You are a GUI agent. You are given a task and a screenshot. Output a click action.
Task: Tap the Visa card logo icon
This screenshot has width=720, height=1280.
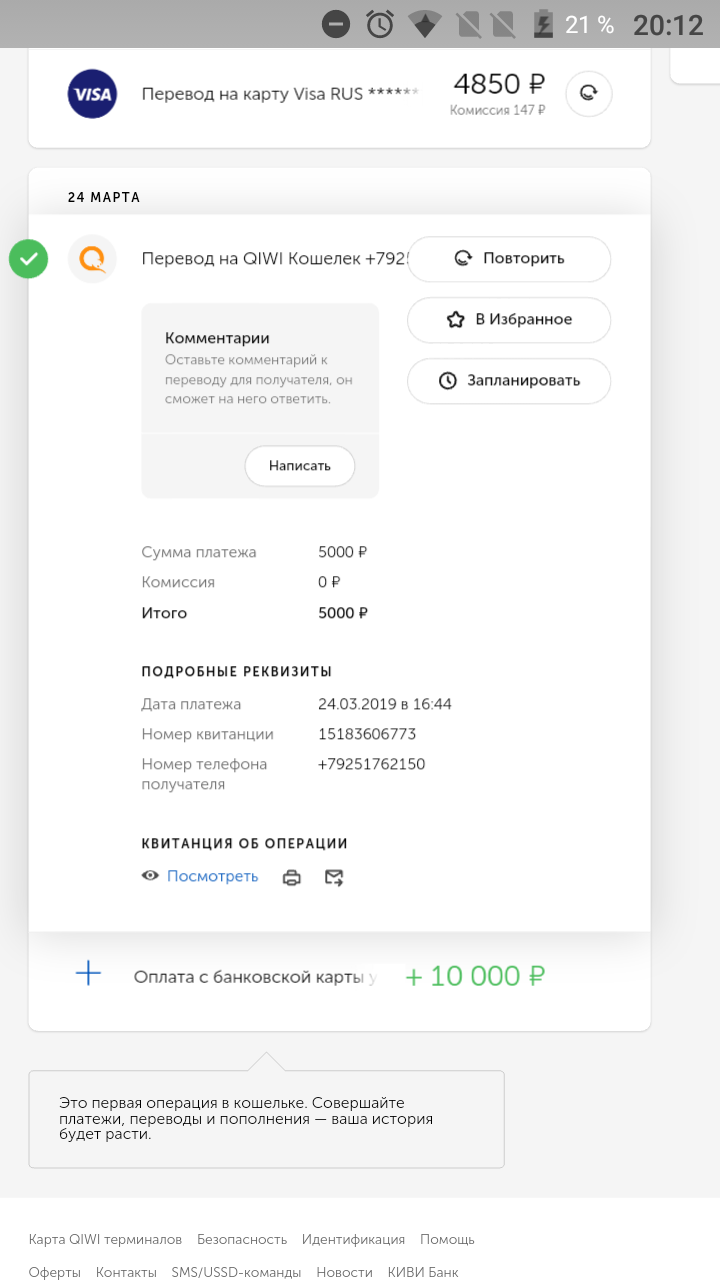(92, 95)
